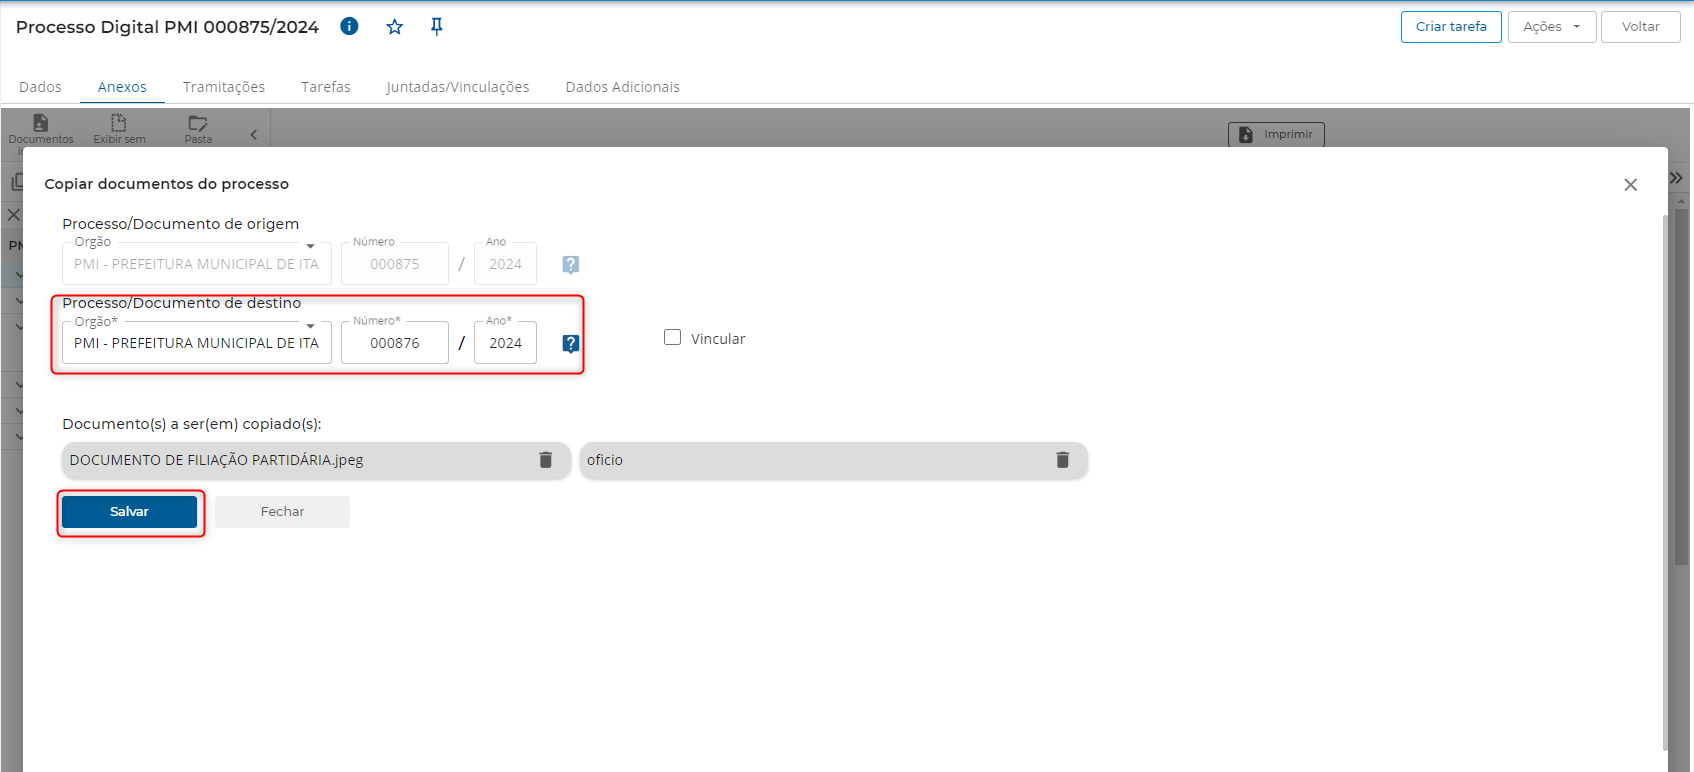Open the Dados Adicionais tab
Viewport: 1694px width, 772px height.
pyautogui.click(x=622, y=87)
